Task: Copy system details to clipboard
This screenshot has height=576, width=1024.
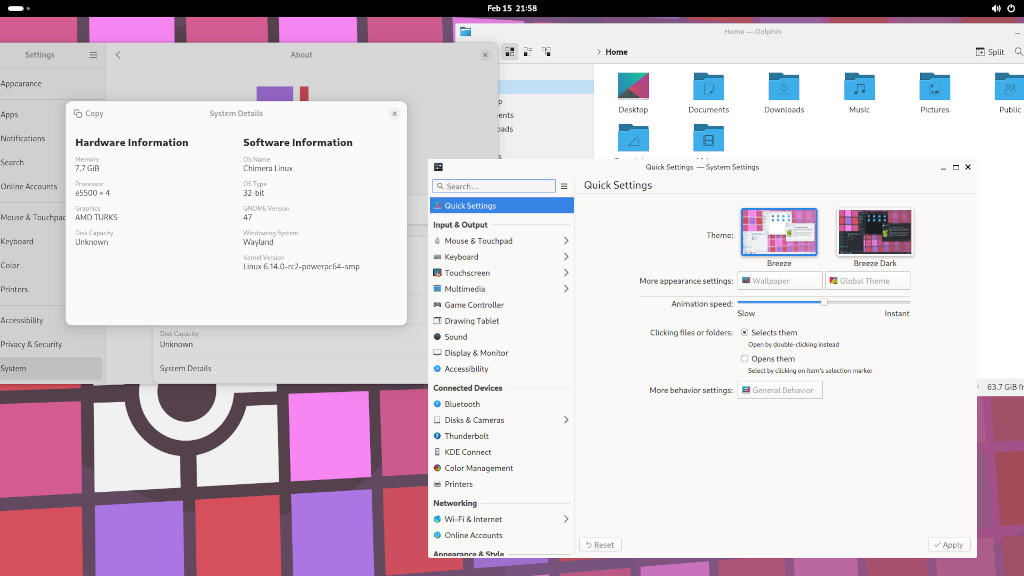Action: [89, 114]
